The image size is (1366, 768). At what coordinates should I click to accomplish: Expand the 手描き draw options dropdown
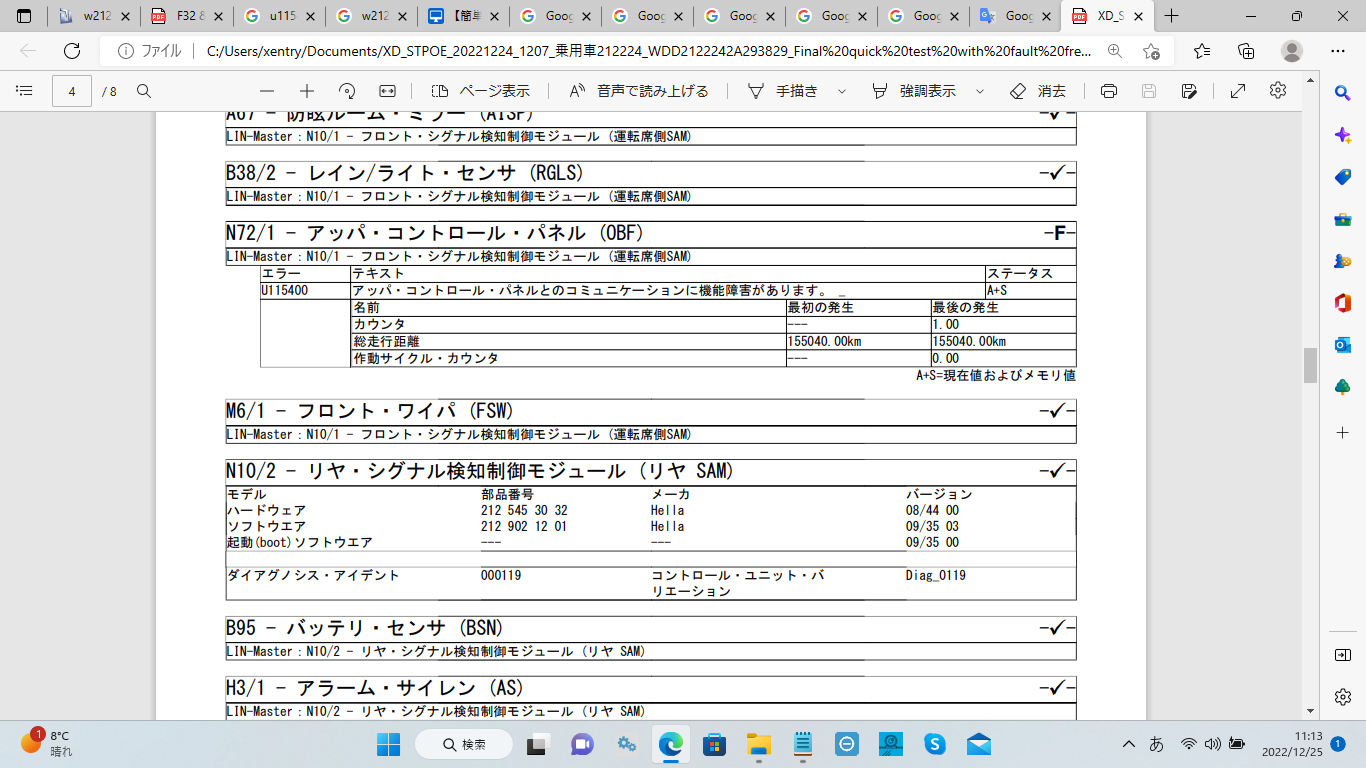[x=841, y=91]
